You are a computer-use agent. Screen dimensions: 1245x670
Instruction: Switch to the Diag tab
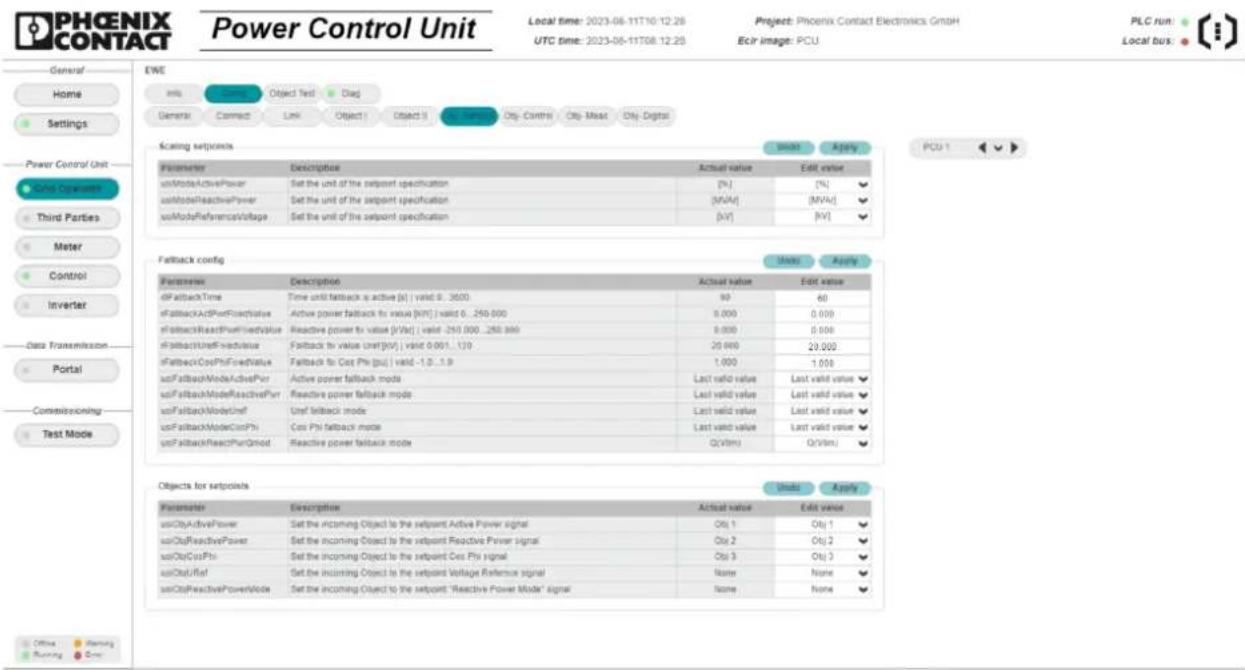350,93
